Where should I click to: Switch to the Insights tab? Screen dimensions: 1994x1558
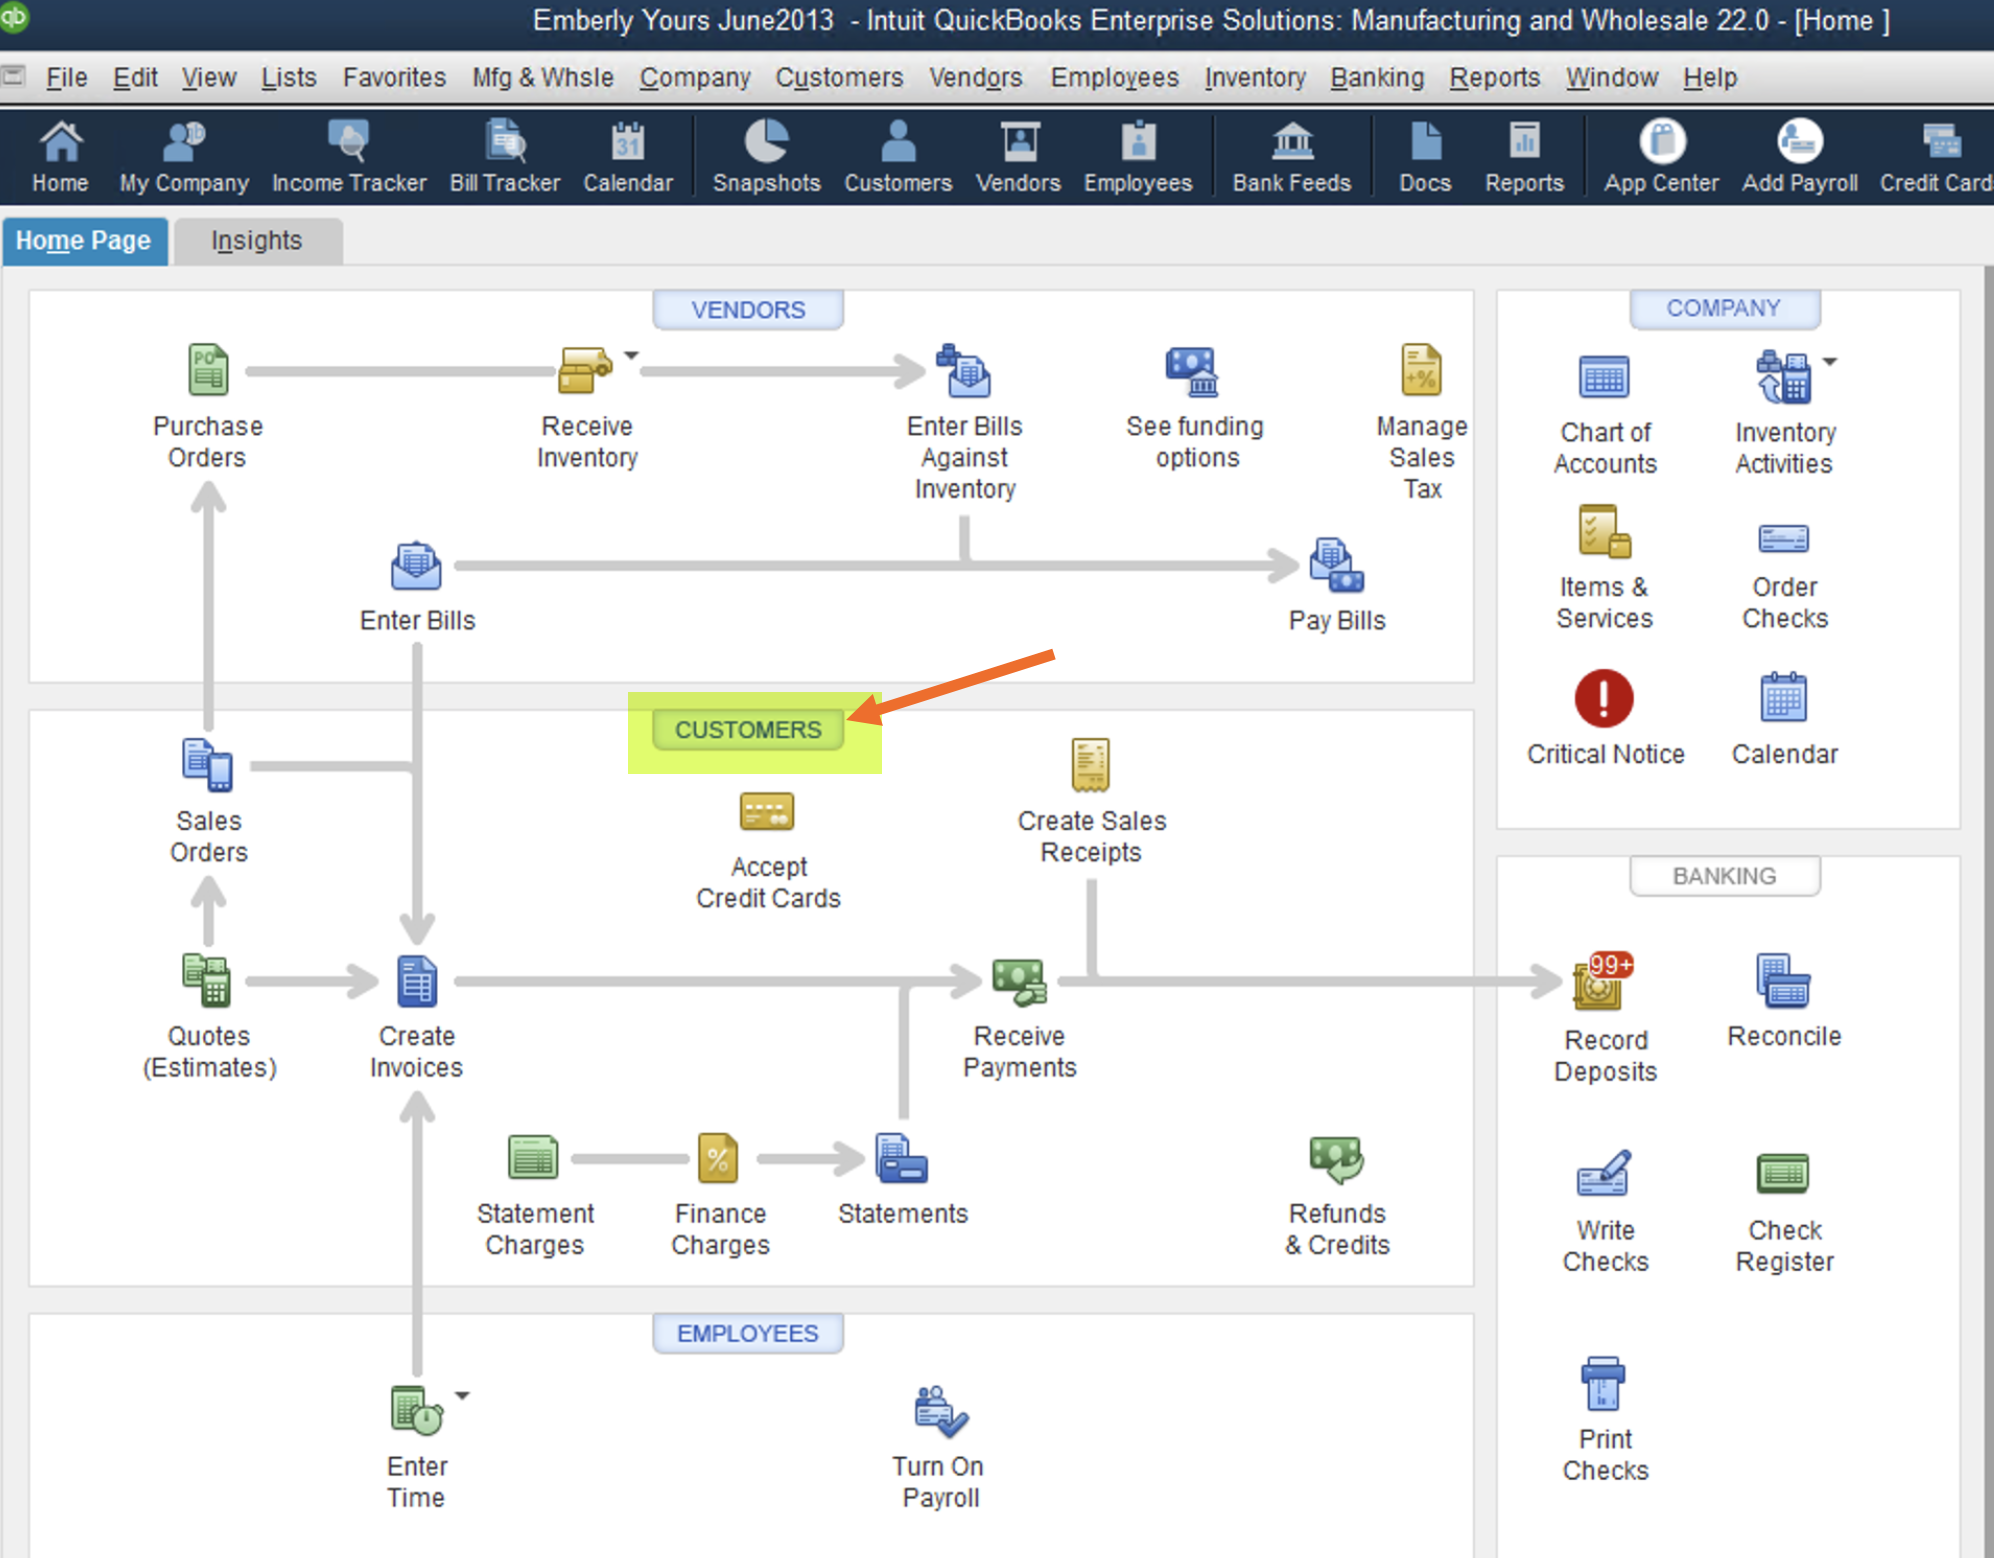pyautogui.click(x=257, y=241)
